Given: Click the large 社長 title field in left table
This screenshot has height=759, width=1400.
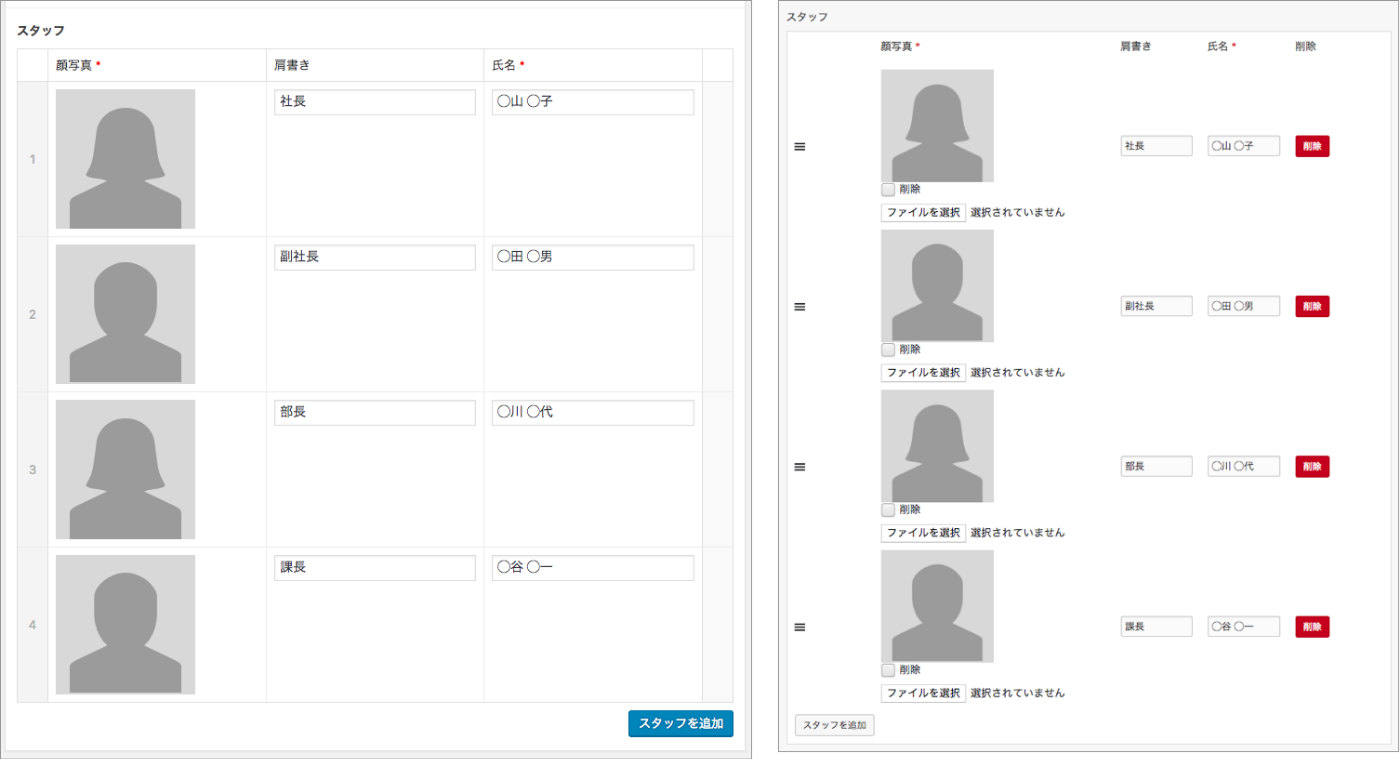Looking at the screenshot, I should [375, 102].
